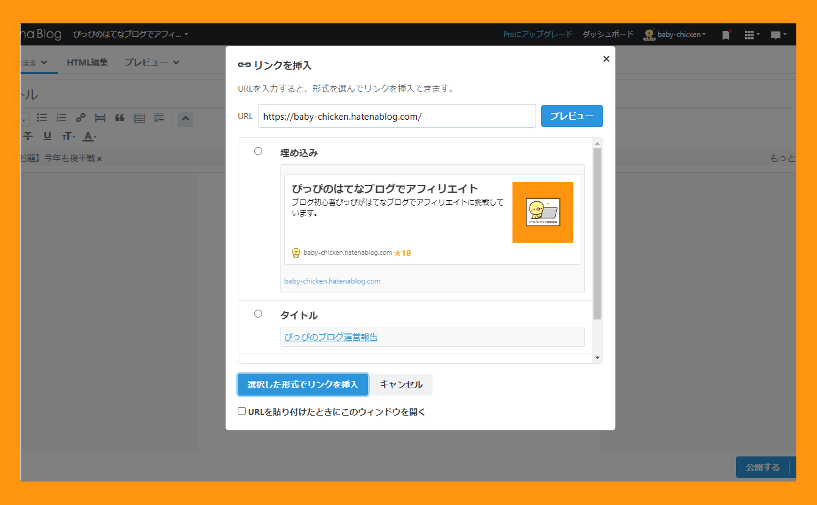Click 選択した形式でリンクを挿入 button

pyautogui.click(x=303, y=385)
